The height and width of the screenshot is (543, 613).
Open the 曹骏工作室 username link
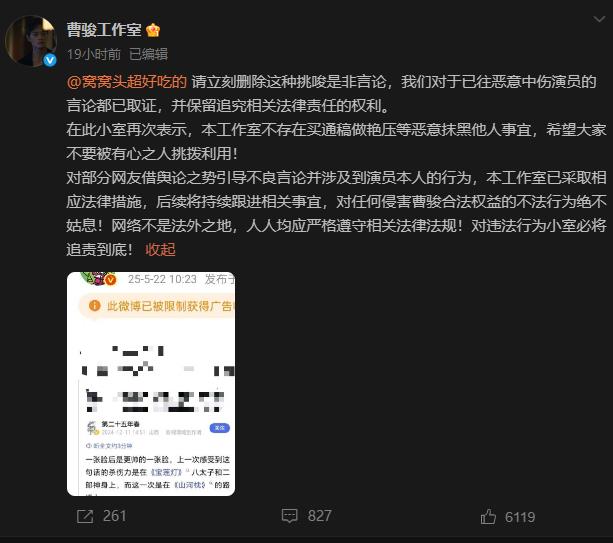pyautogui.click(x=104, y=30)
